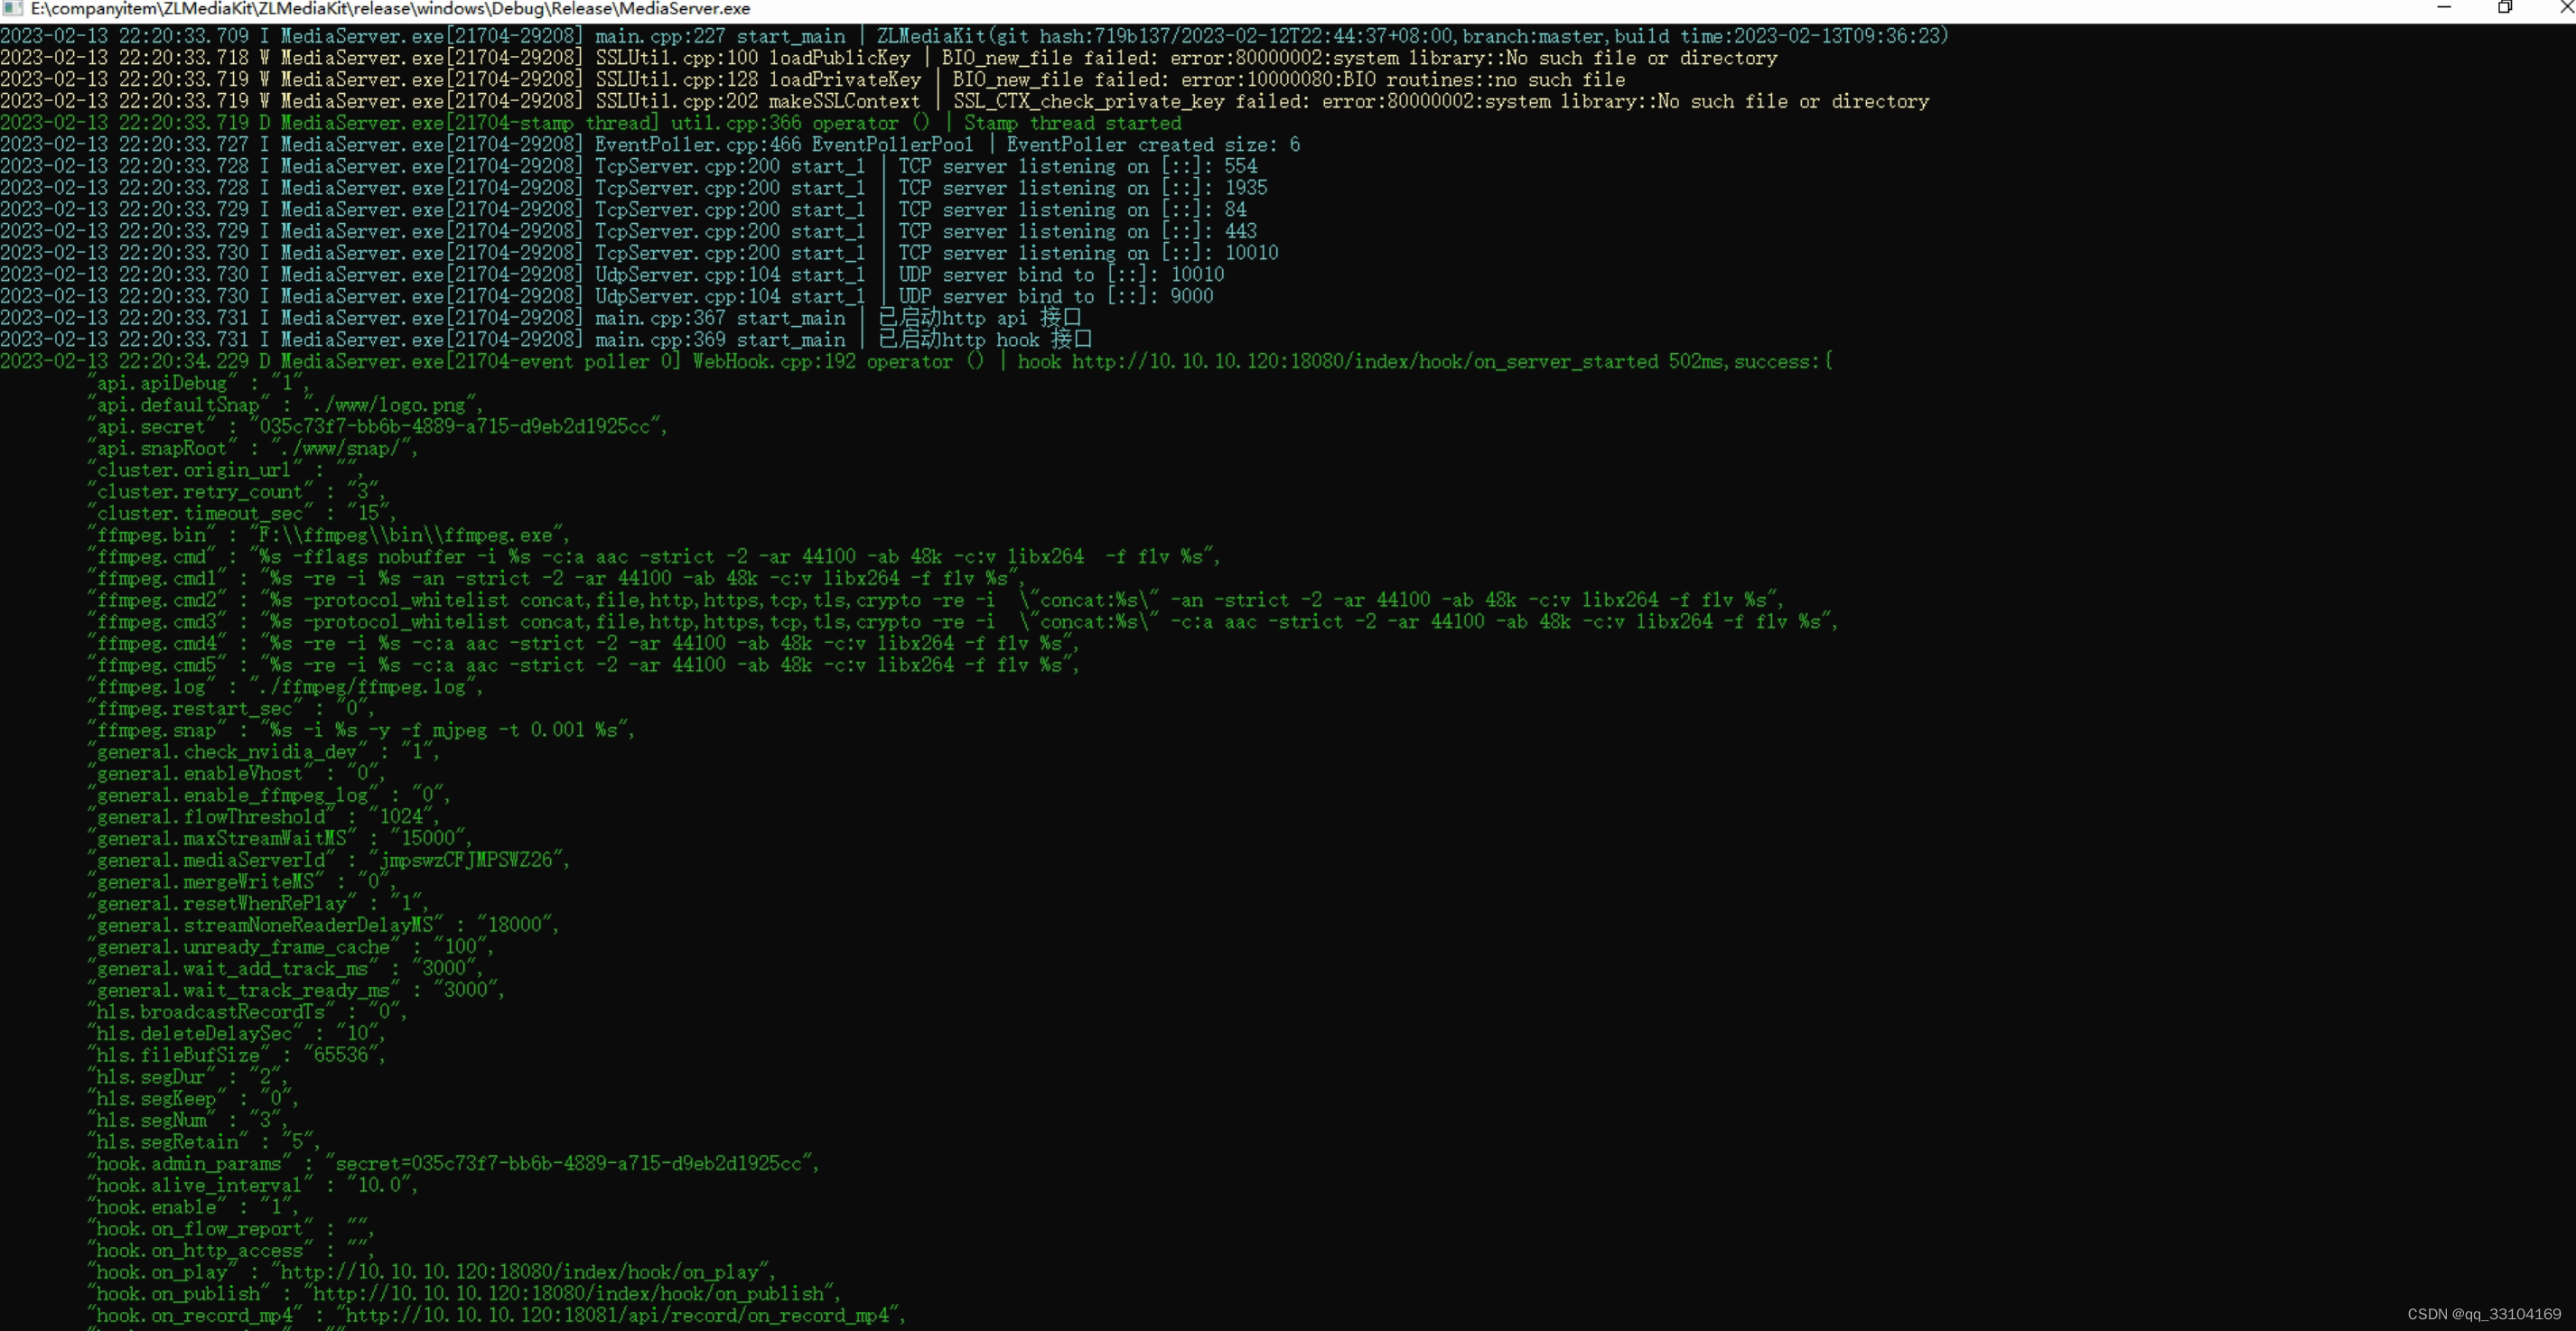This screenshot has height=1331, width=2576.
Task: Click the "hook.on_record_mp4" URL entry
Action: [x=497, y=1315]
